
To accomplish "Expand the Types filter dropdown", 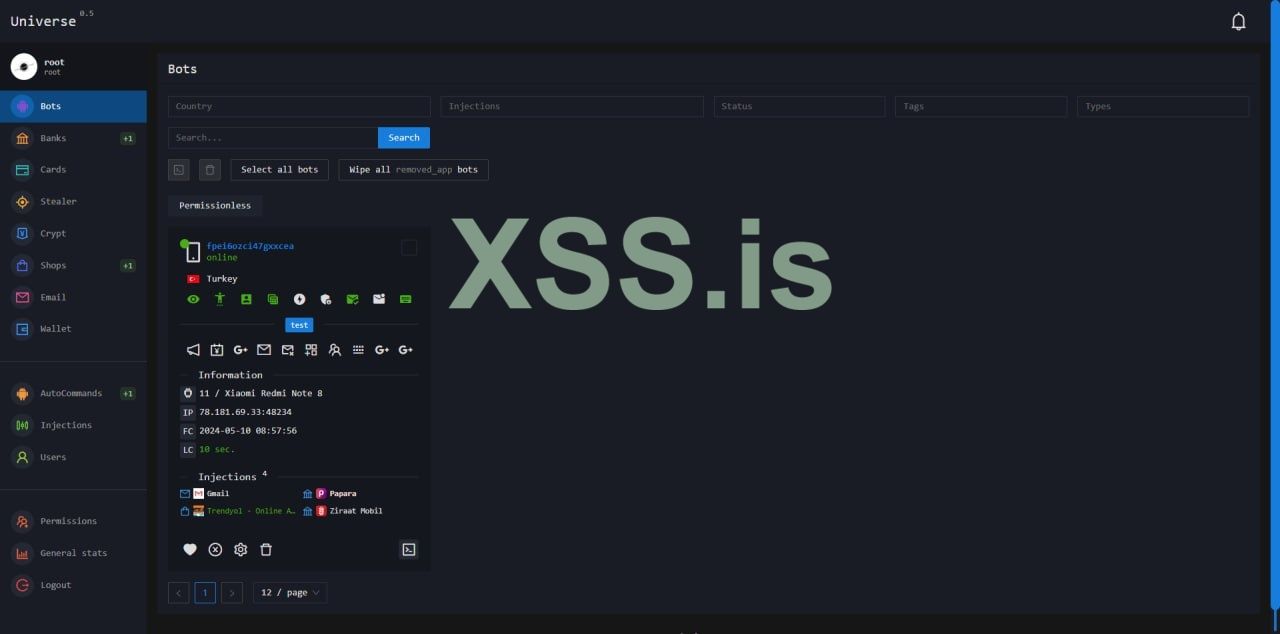I will (x=1163, y=106).
